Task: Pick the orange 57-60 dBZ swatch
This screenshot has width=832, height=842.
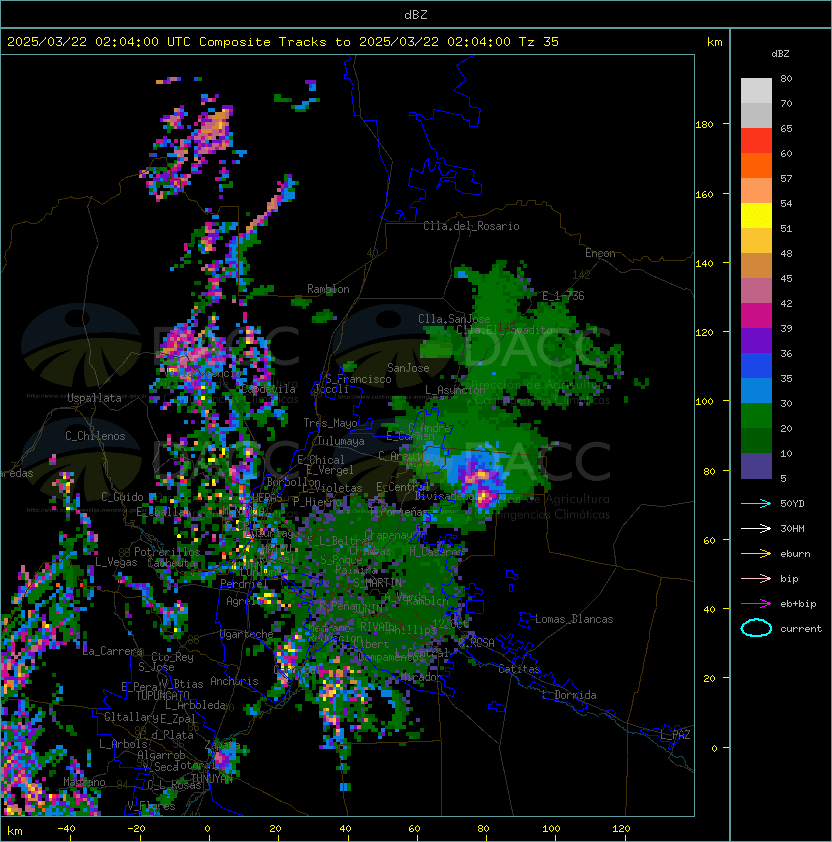Action: coord(756,165)
